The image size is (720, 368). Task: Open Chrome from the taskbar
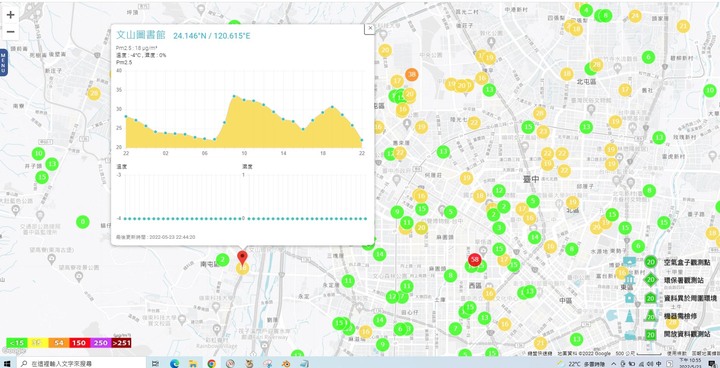(x=212, y=363)
